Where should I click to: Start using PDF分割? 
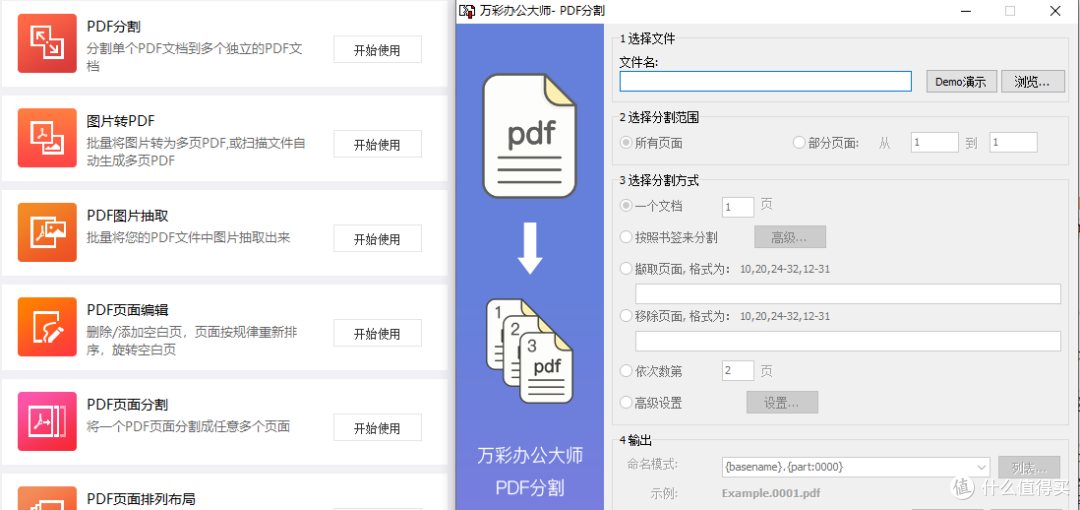(377, 50)
